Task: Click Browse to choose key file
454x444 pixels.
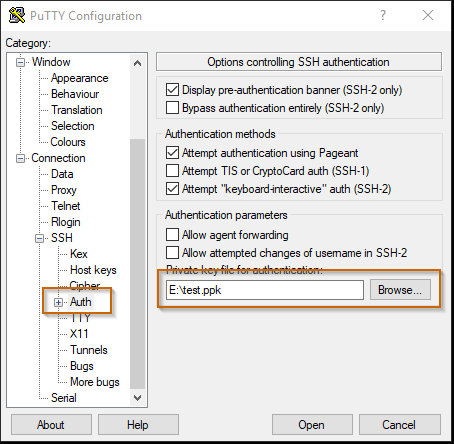Action: coord(400,290)
